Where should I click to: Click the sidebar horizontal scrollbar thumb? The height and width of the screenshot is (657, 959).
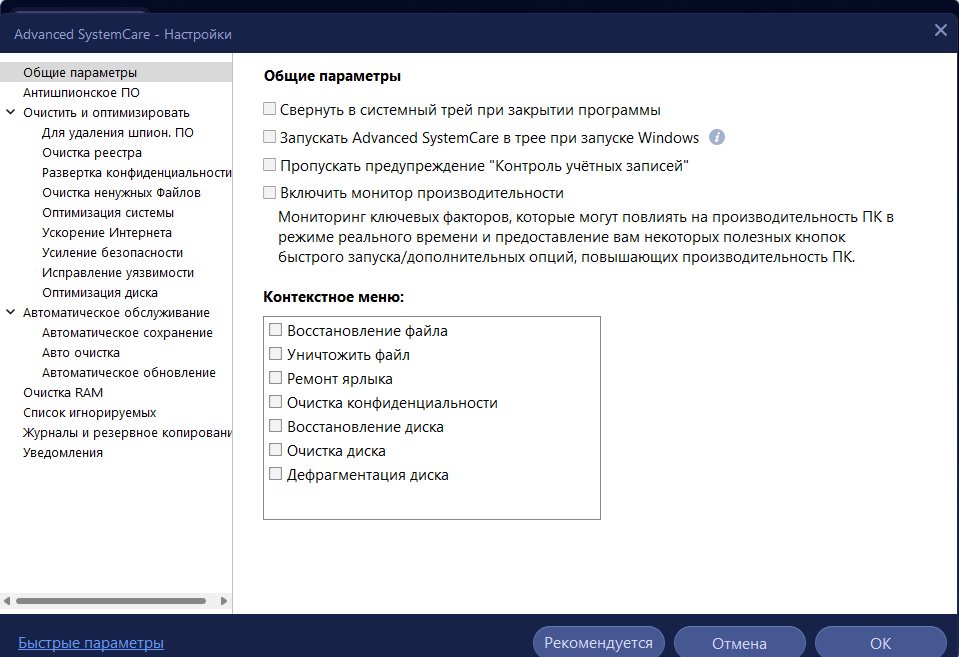click(x=111, y=601)
